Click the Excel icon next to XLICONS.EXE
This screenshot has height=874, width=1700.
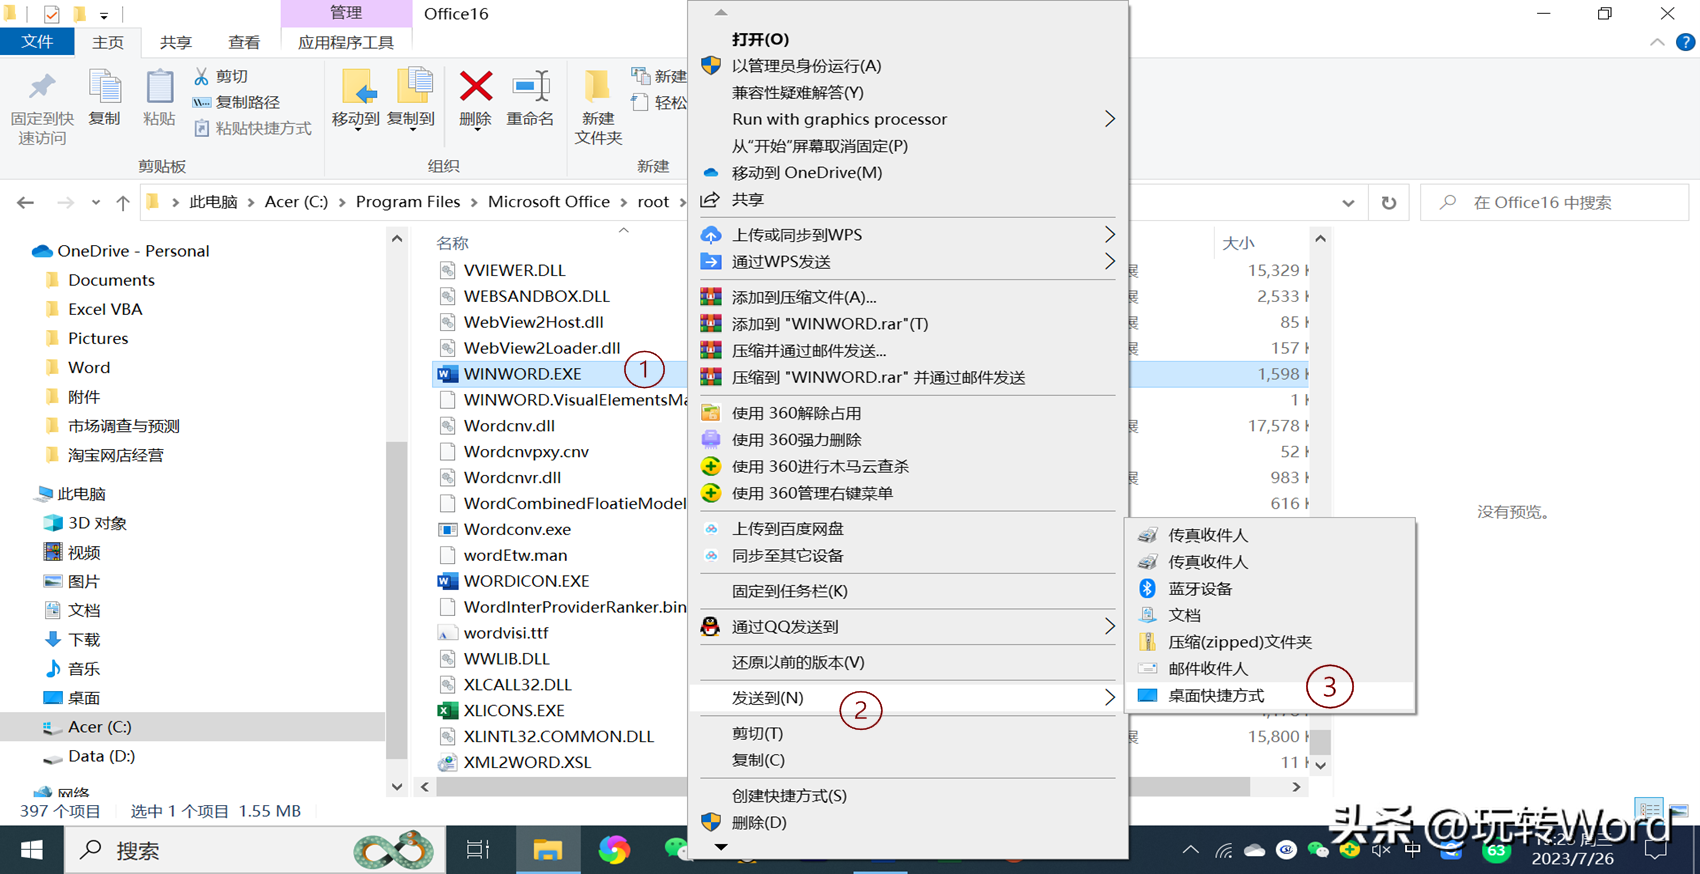(x=447, y=711)
